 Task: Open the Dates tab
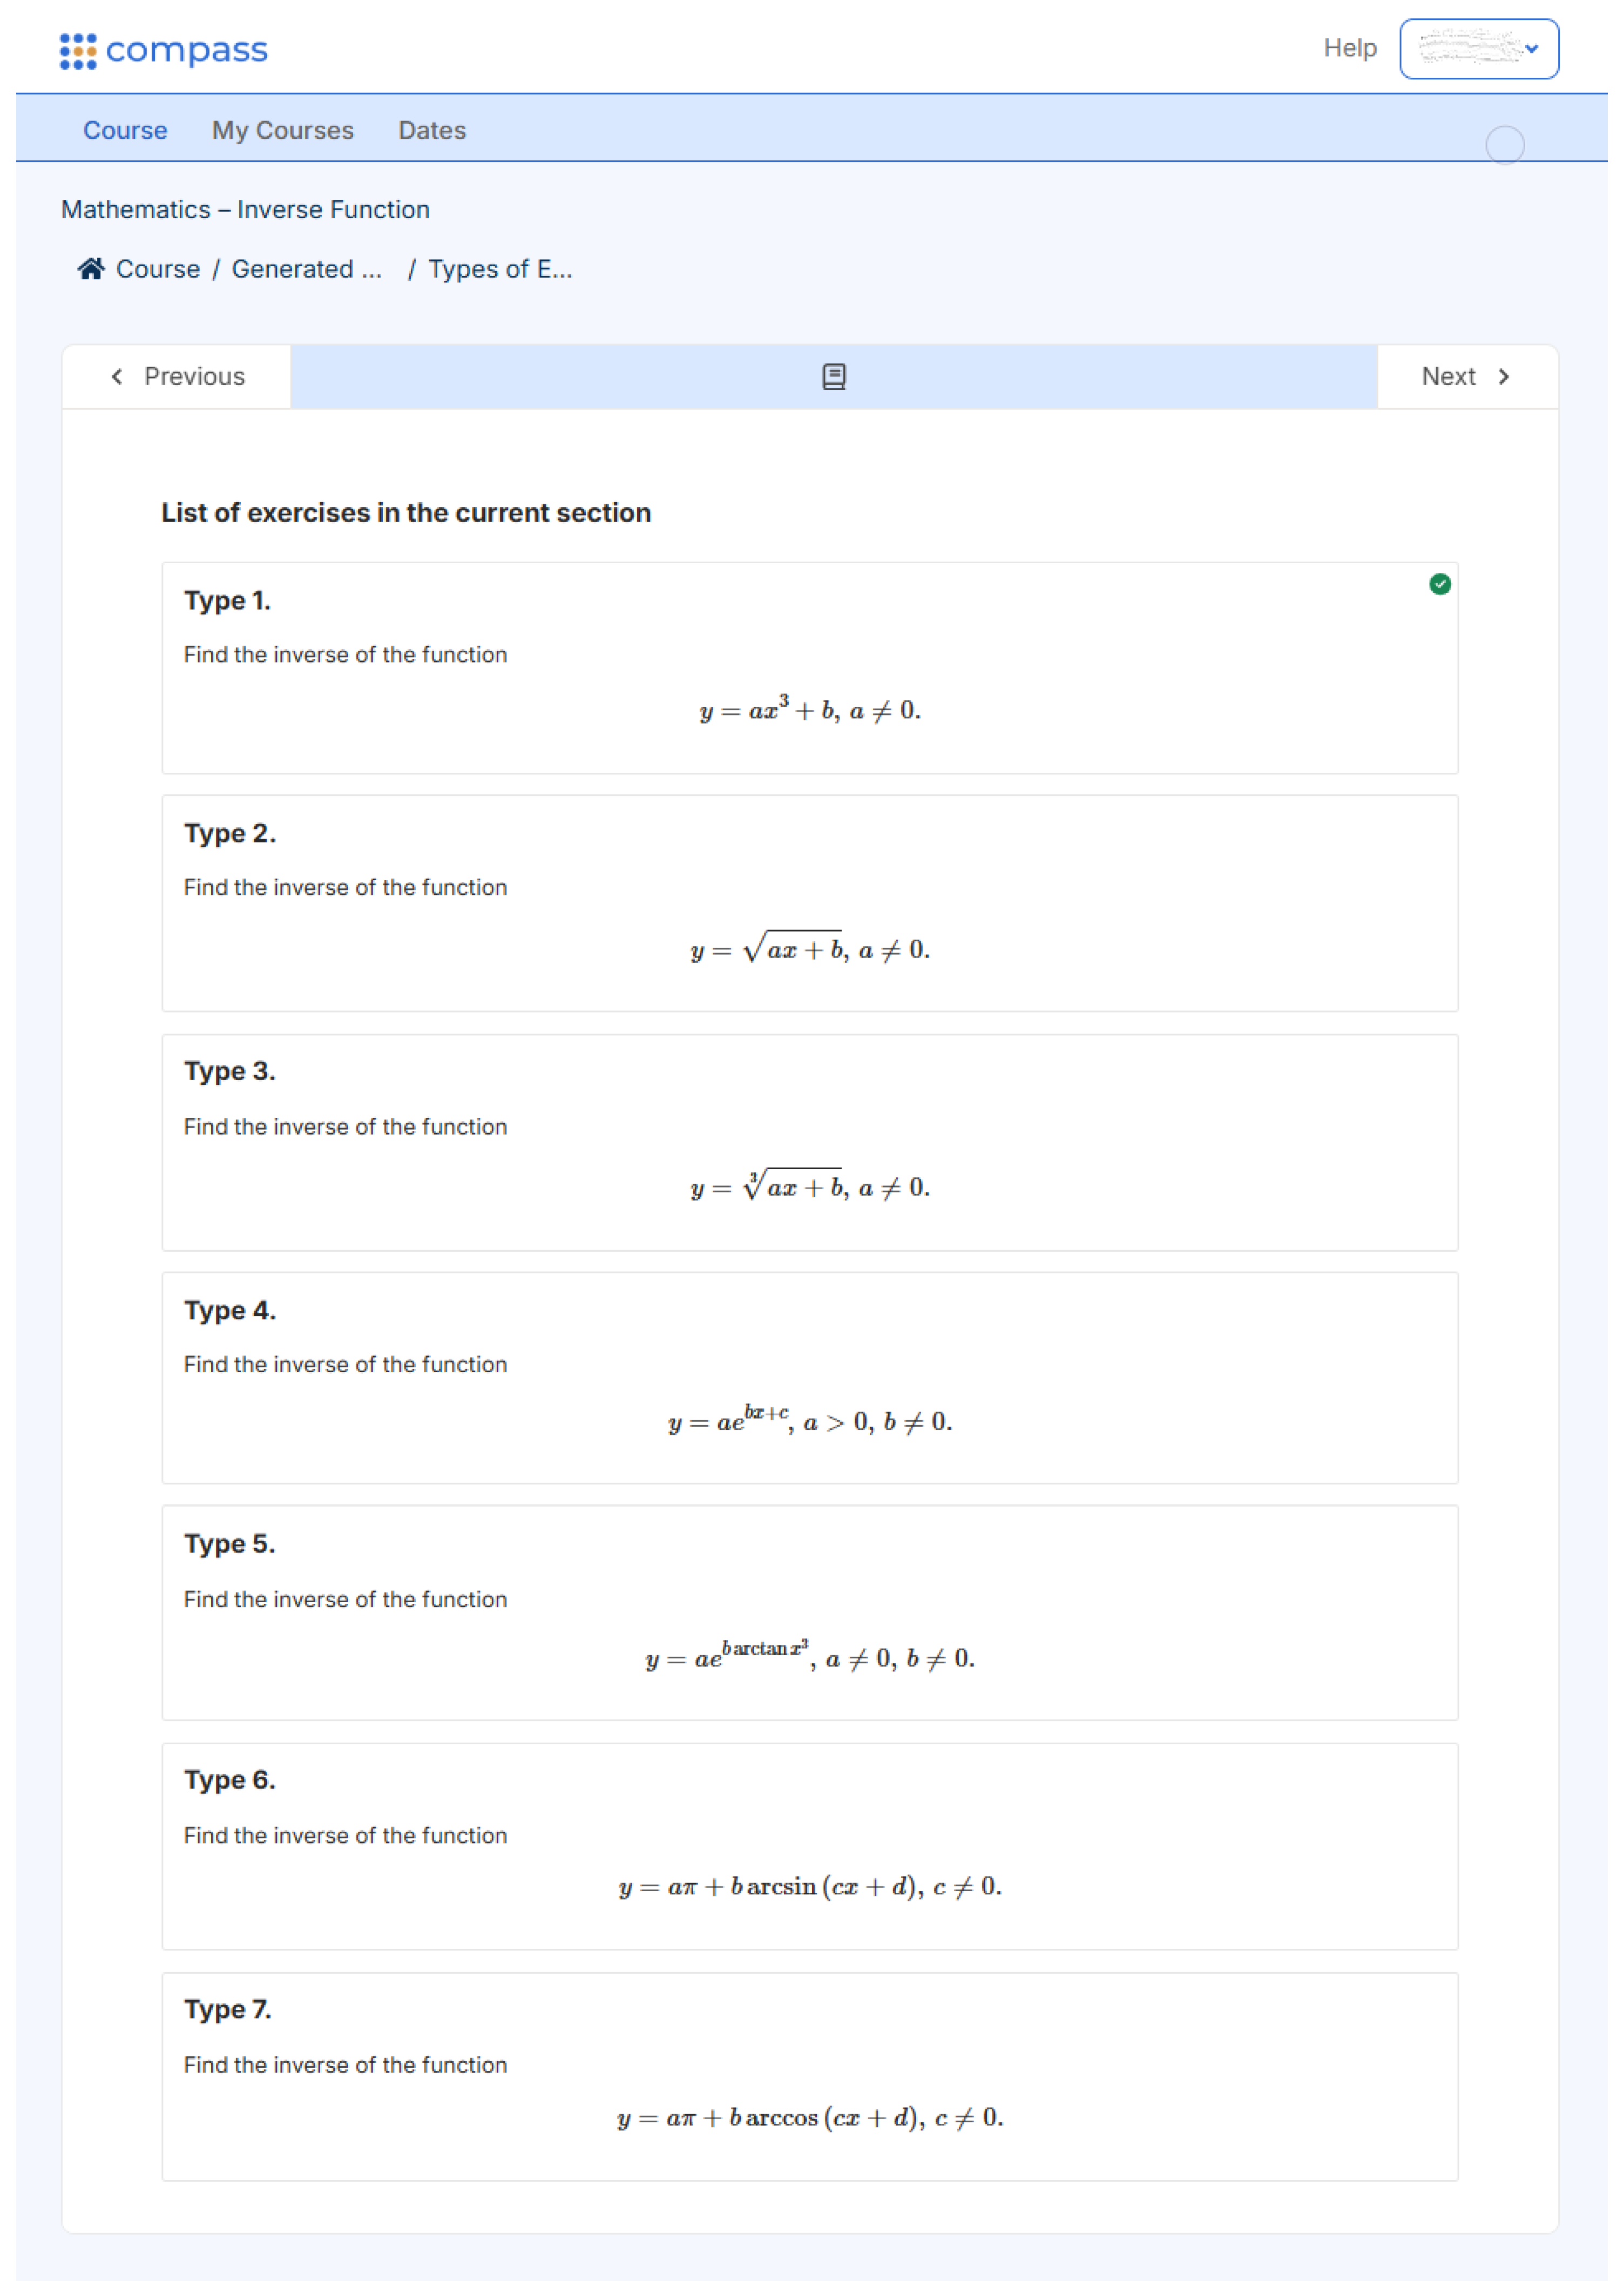[x=432, y=131]
